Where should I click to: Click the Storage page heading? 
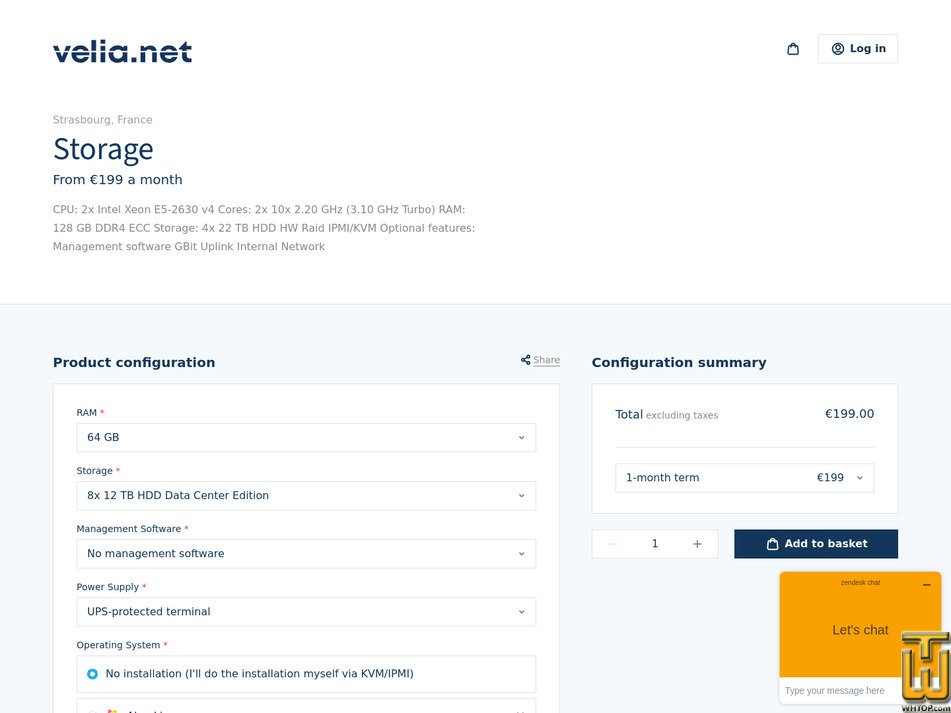(x=103, y=149)
